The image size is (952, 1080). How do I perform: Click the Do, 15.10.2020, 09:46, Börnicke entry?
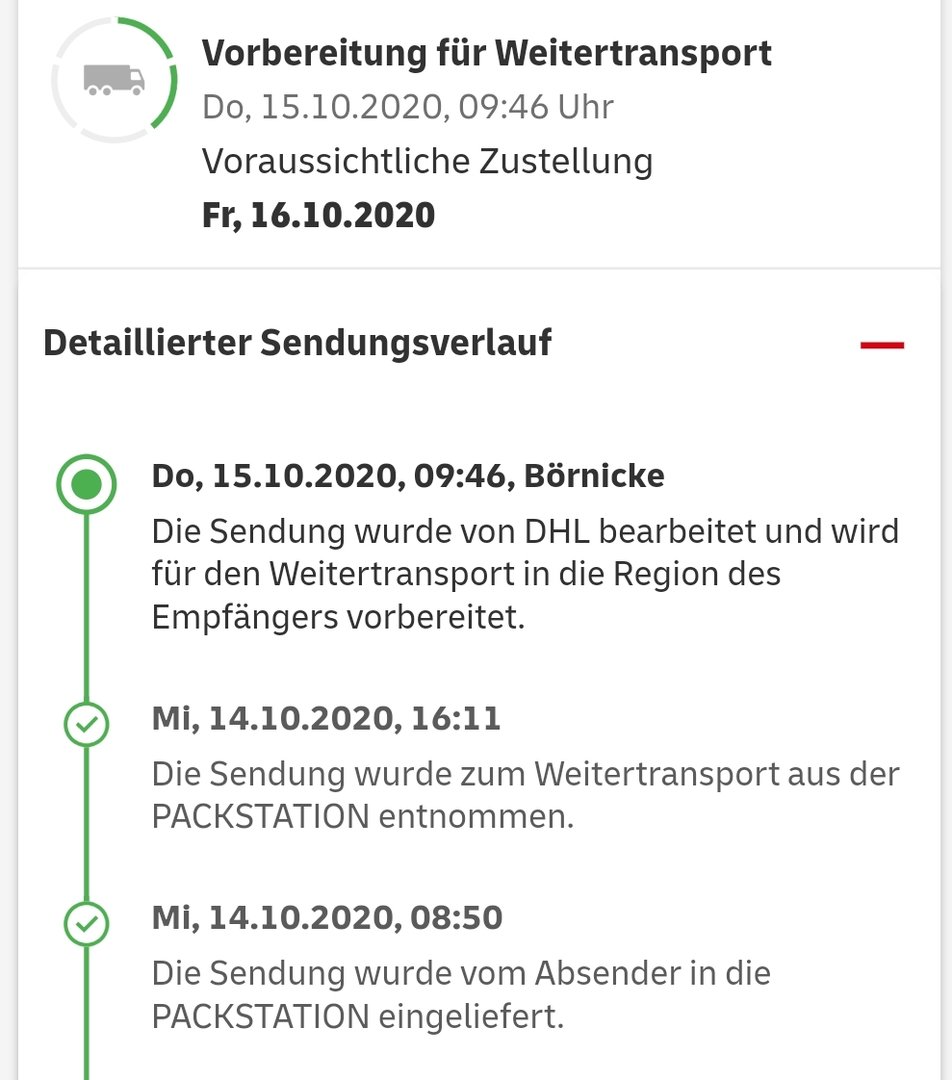(408, 476)
